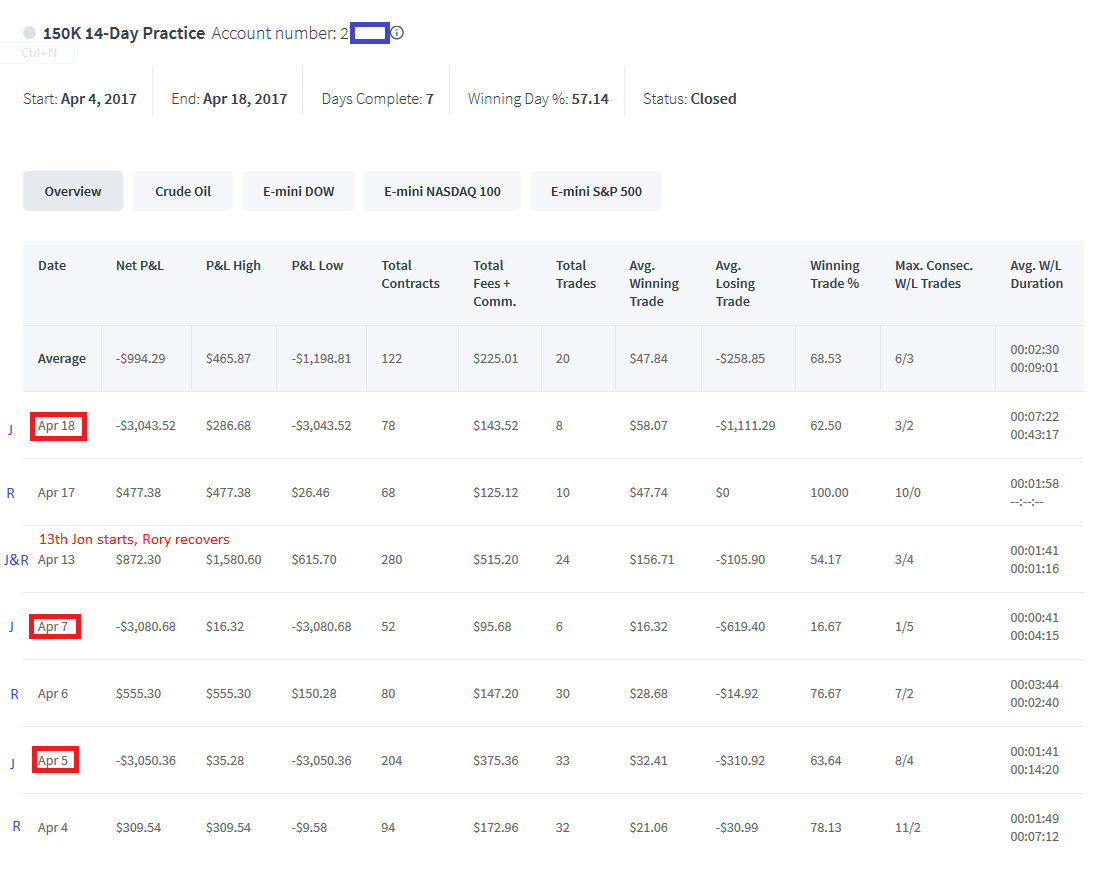The width and height of the screenshot is (1105, 882).
Task: Click Net P&L value -$3,080.68 for Apr 7
Action: (146, 626)
